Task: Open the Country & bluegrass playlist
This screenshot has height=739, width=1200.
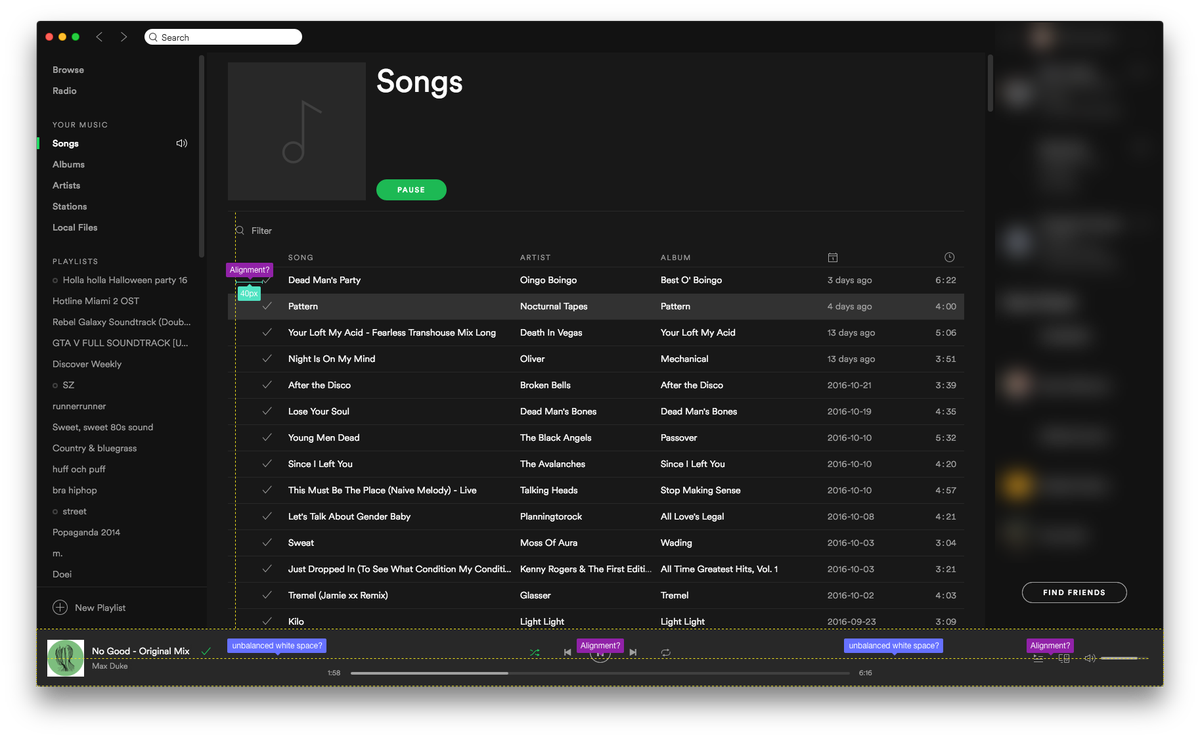Action: [94, 448]
